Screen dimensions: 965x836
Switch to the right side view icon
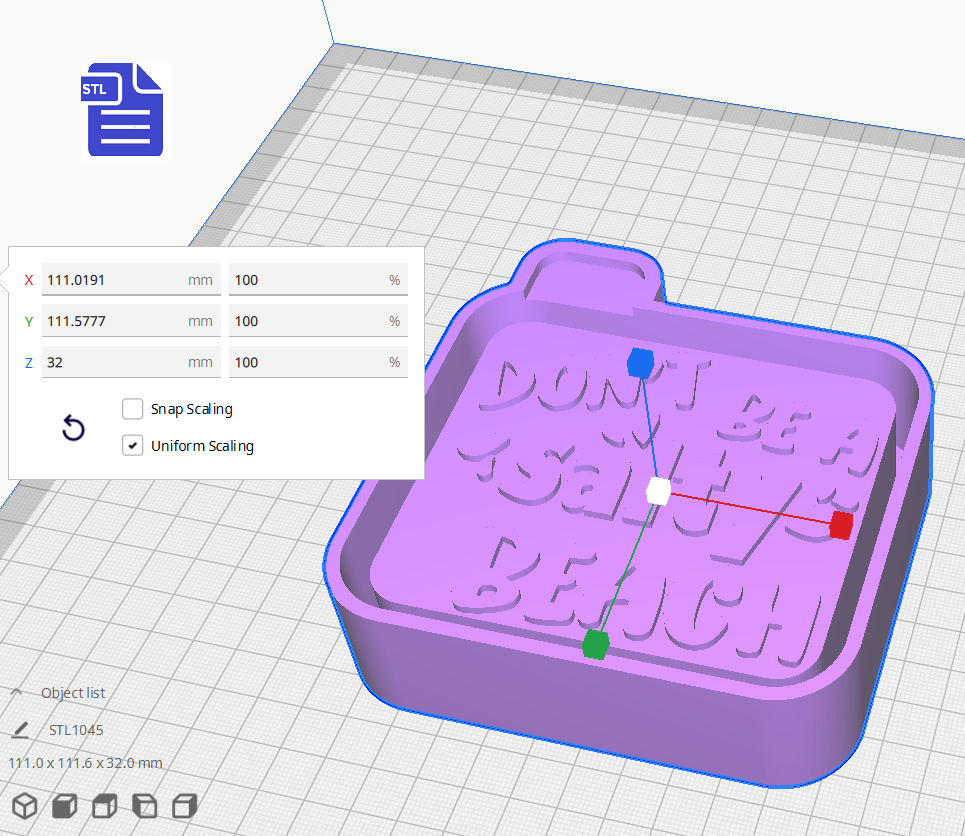(x=183, y=805)
